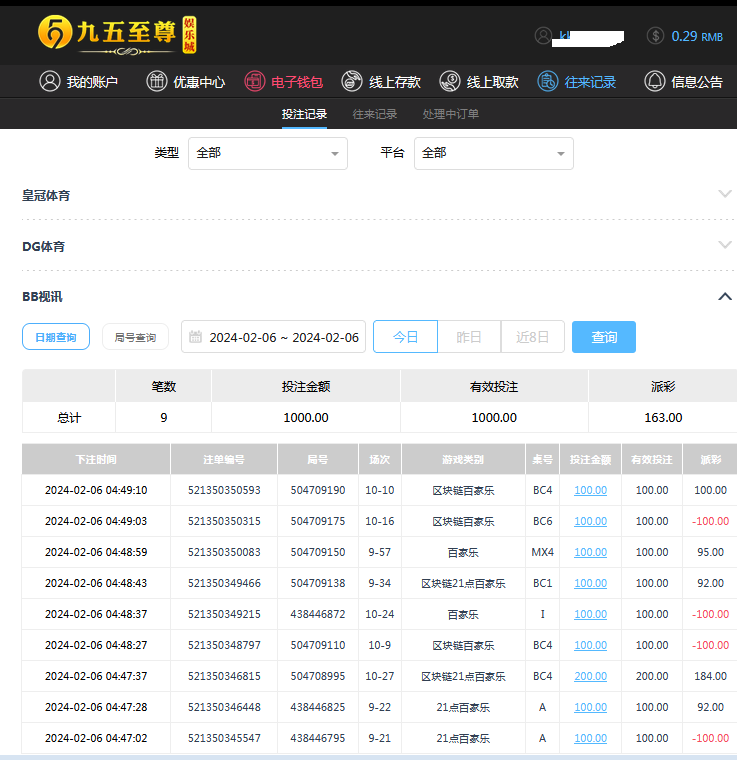Open 优惠中心 gift icon

[x=157, y=82]
